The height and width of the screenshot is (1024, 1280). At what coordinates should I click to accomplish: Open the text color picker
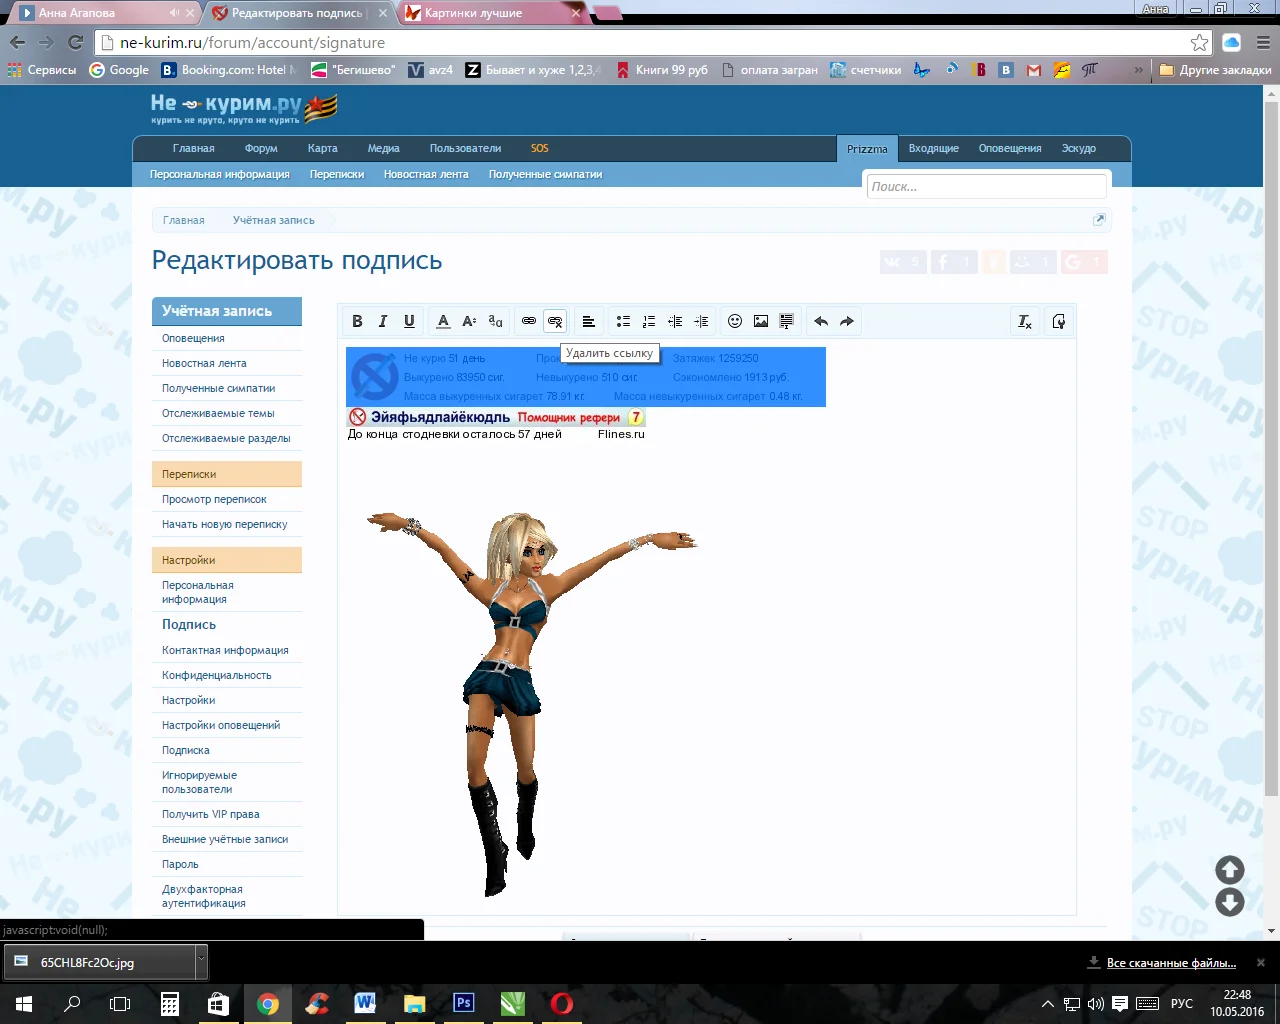click(x=443, y=321)
